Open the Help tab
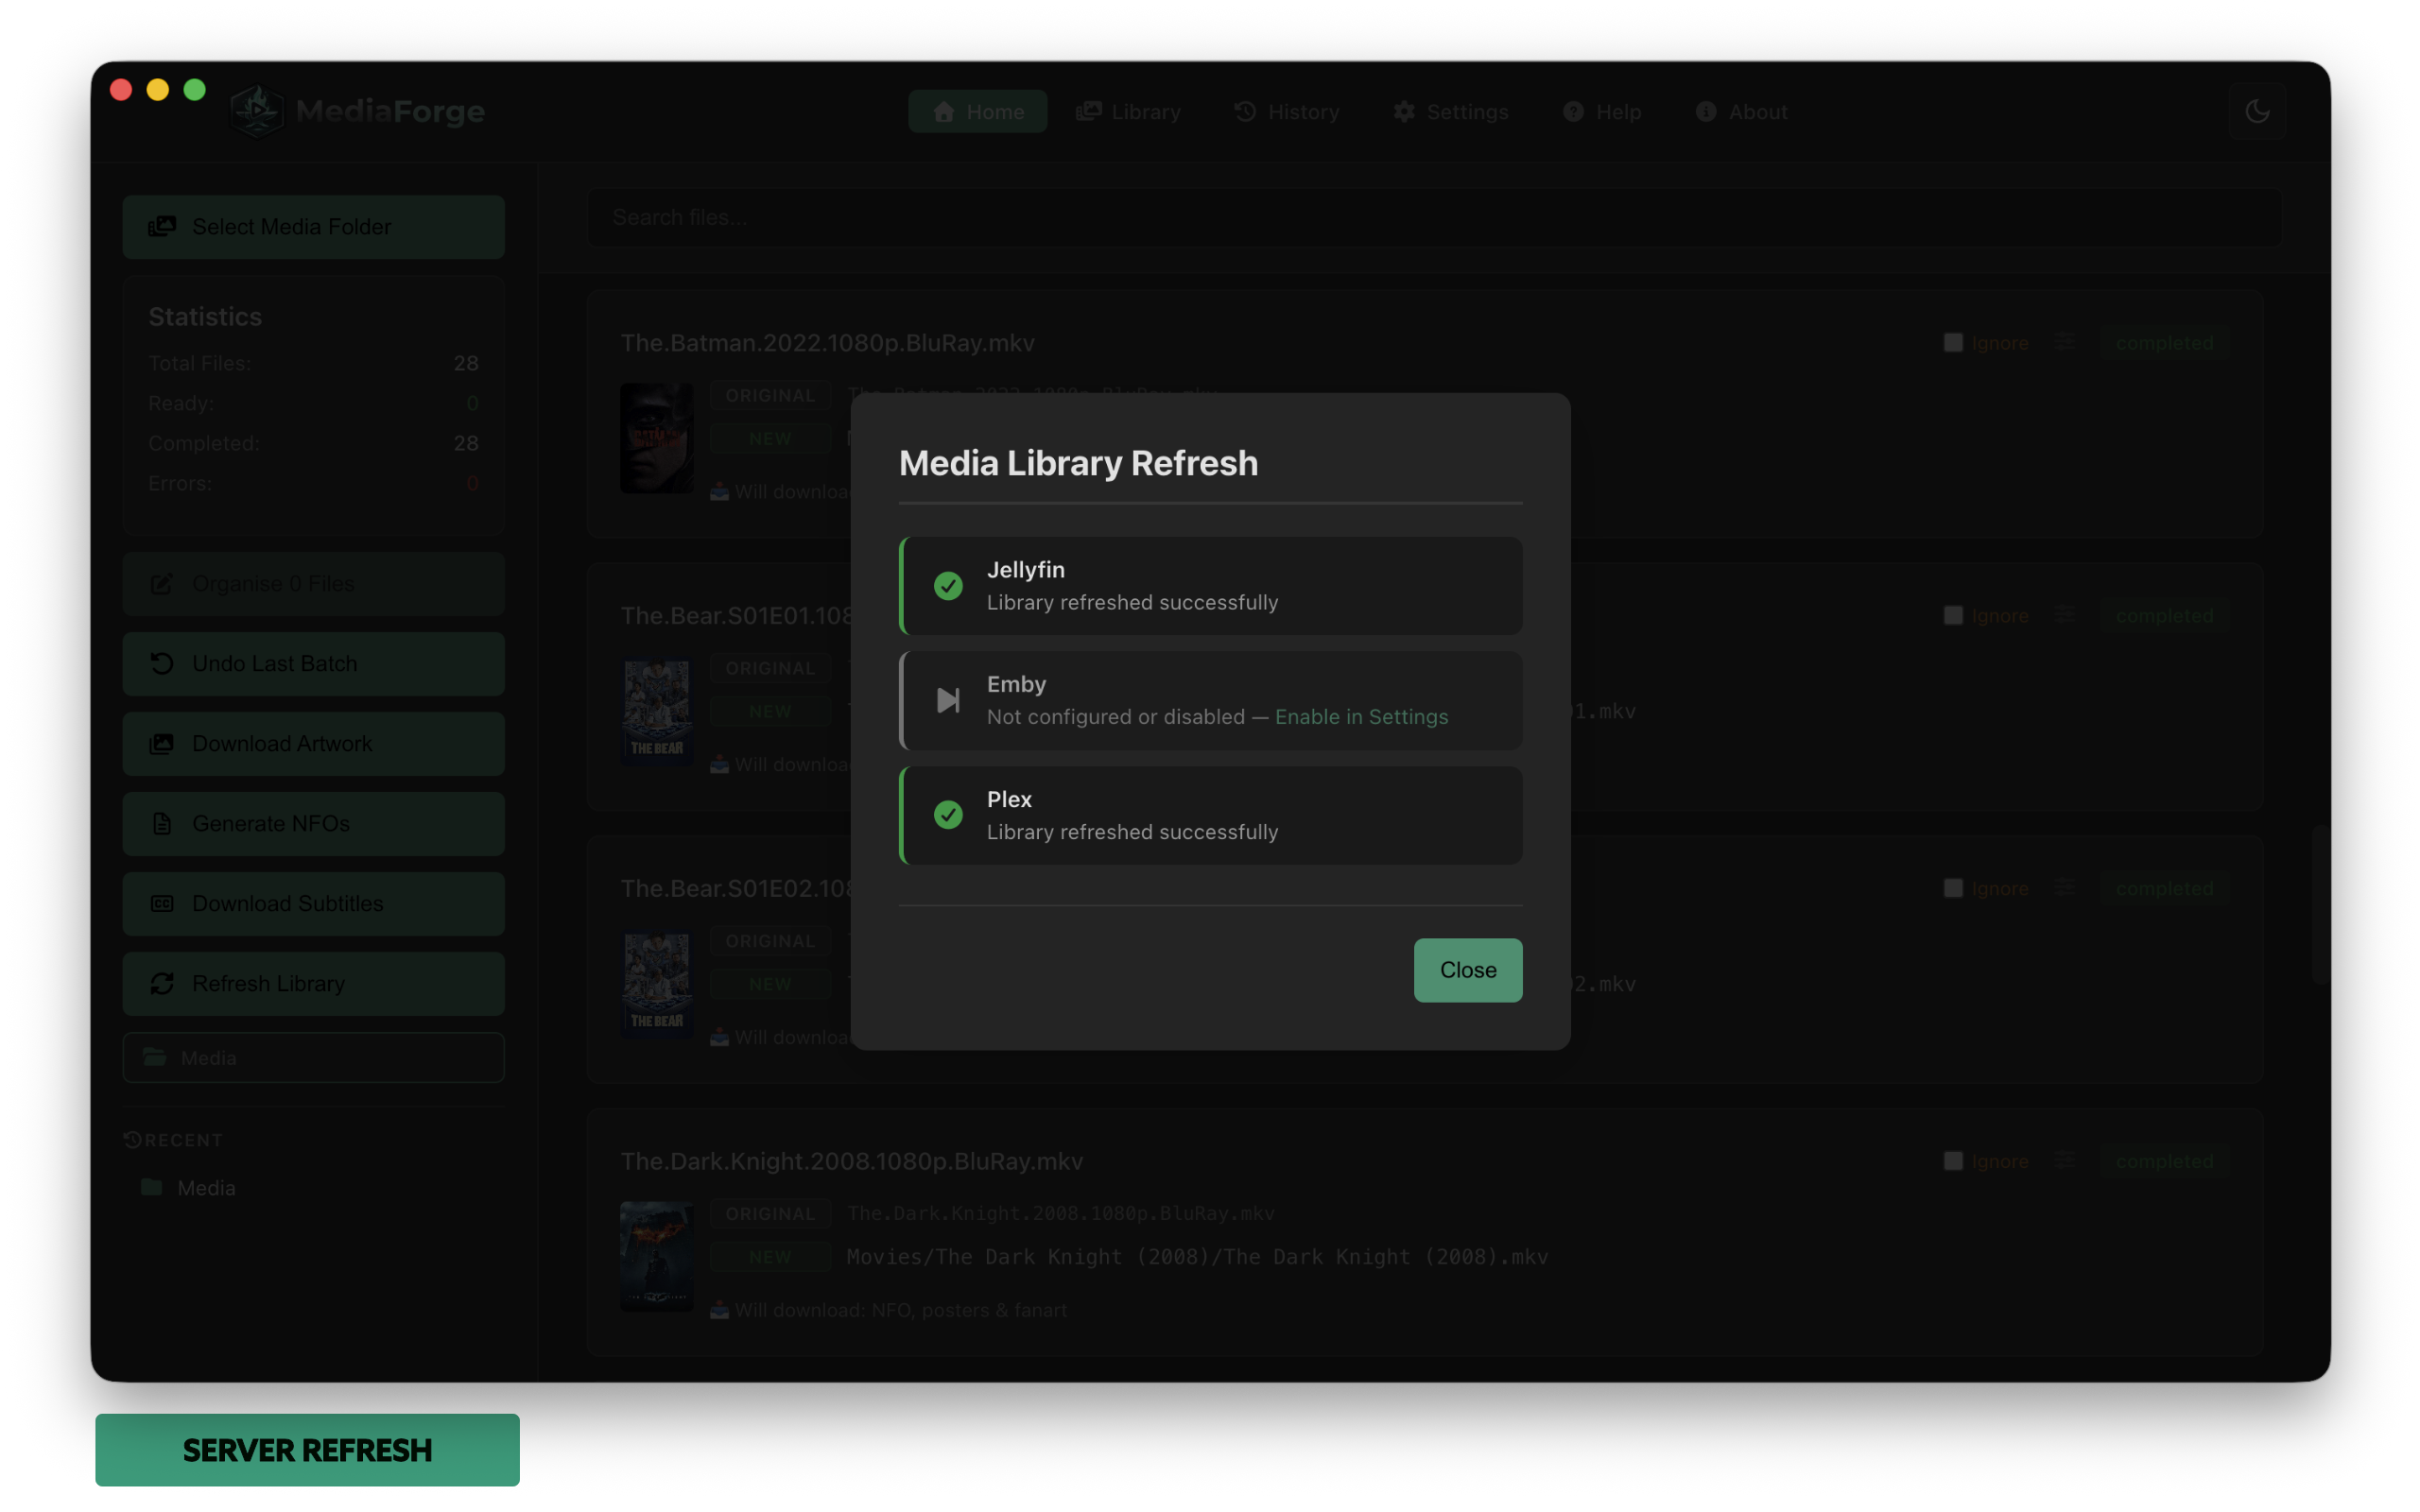 (1602, 111)
